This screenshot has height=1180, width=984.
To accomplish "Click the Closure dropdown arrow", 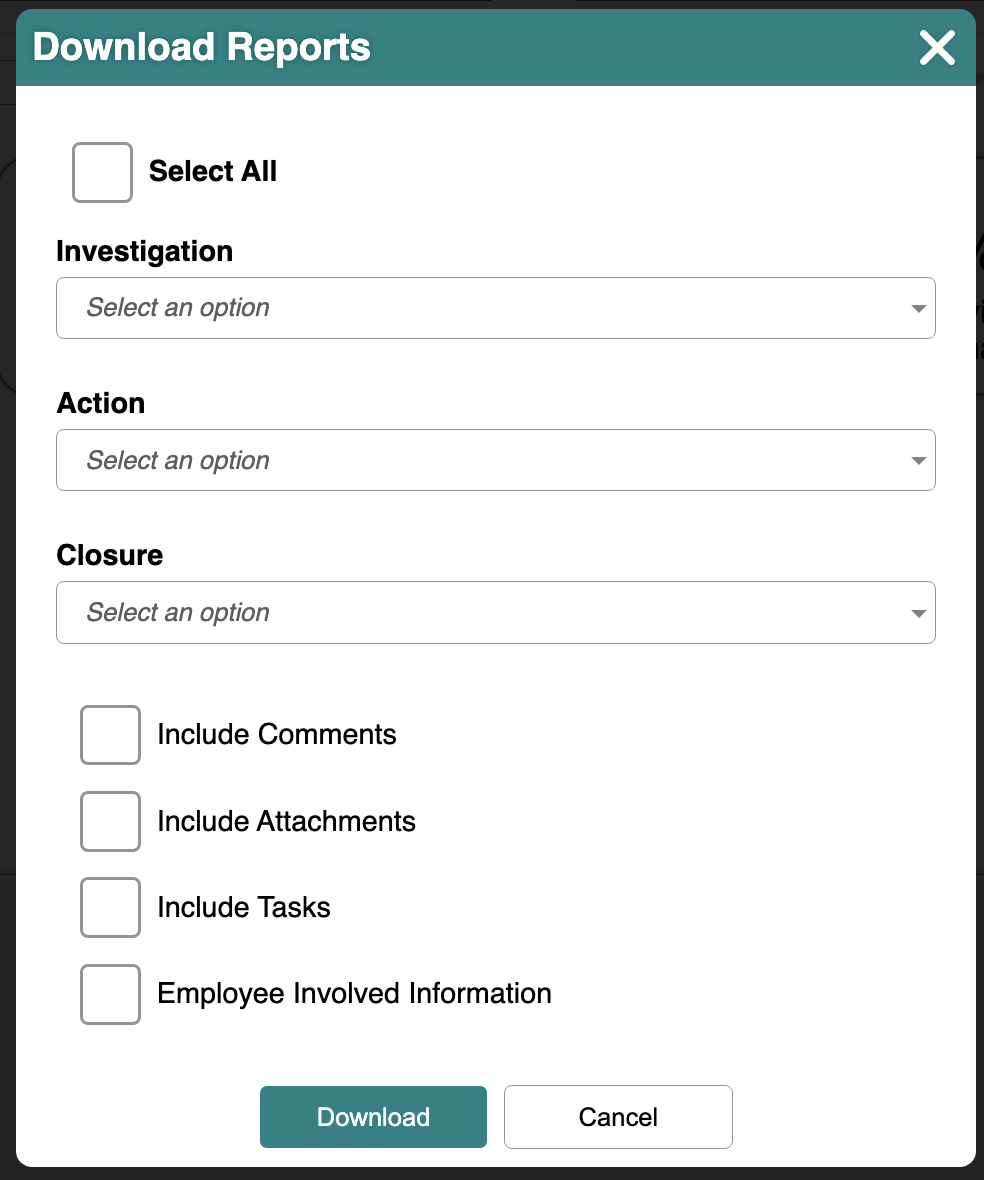I will click(x=918, y=613).
